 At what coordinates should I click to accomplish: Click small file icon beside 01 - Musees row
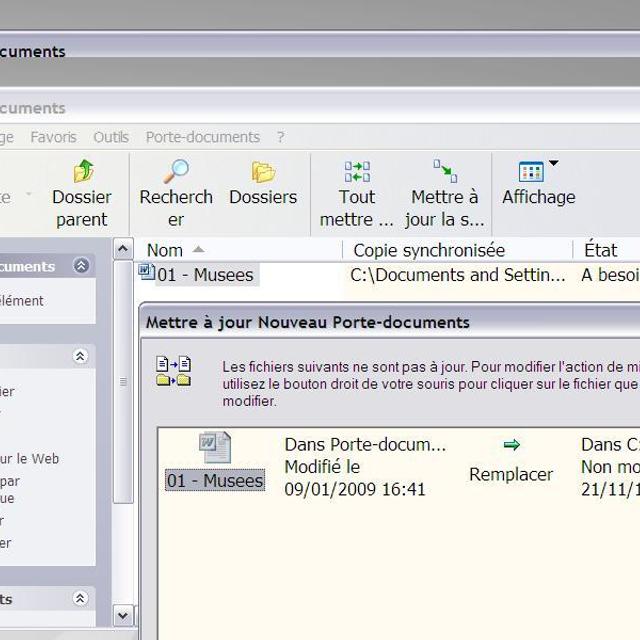pyautogui.click(x=146, y=272)
